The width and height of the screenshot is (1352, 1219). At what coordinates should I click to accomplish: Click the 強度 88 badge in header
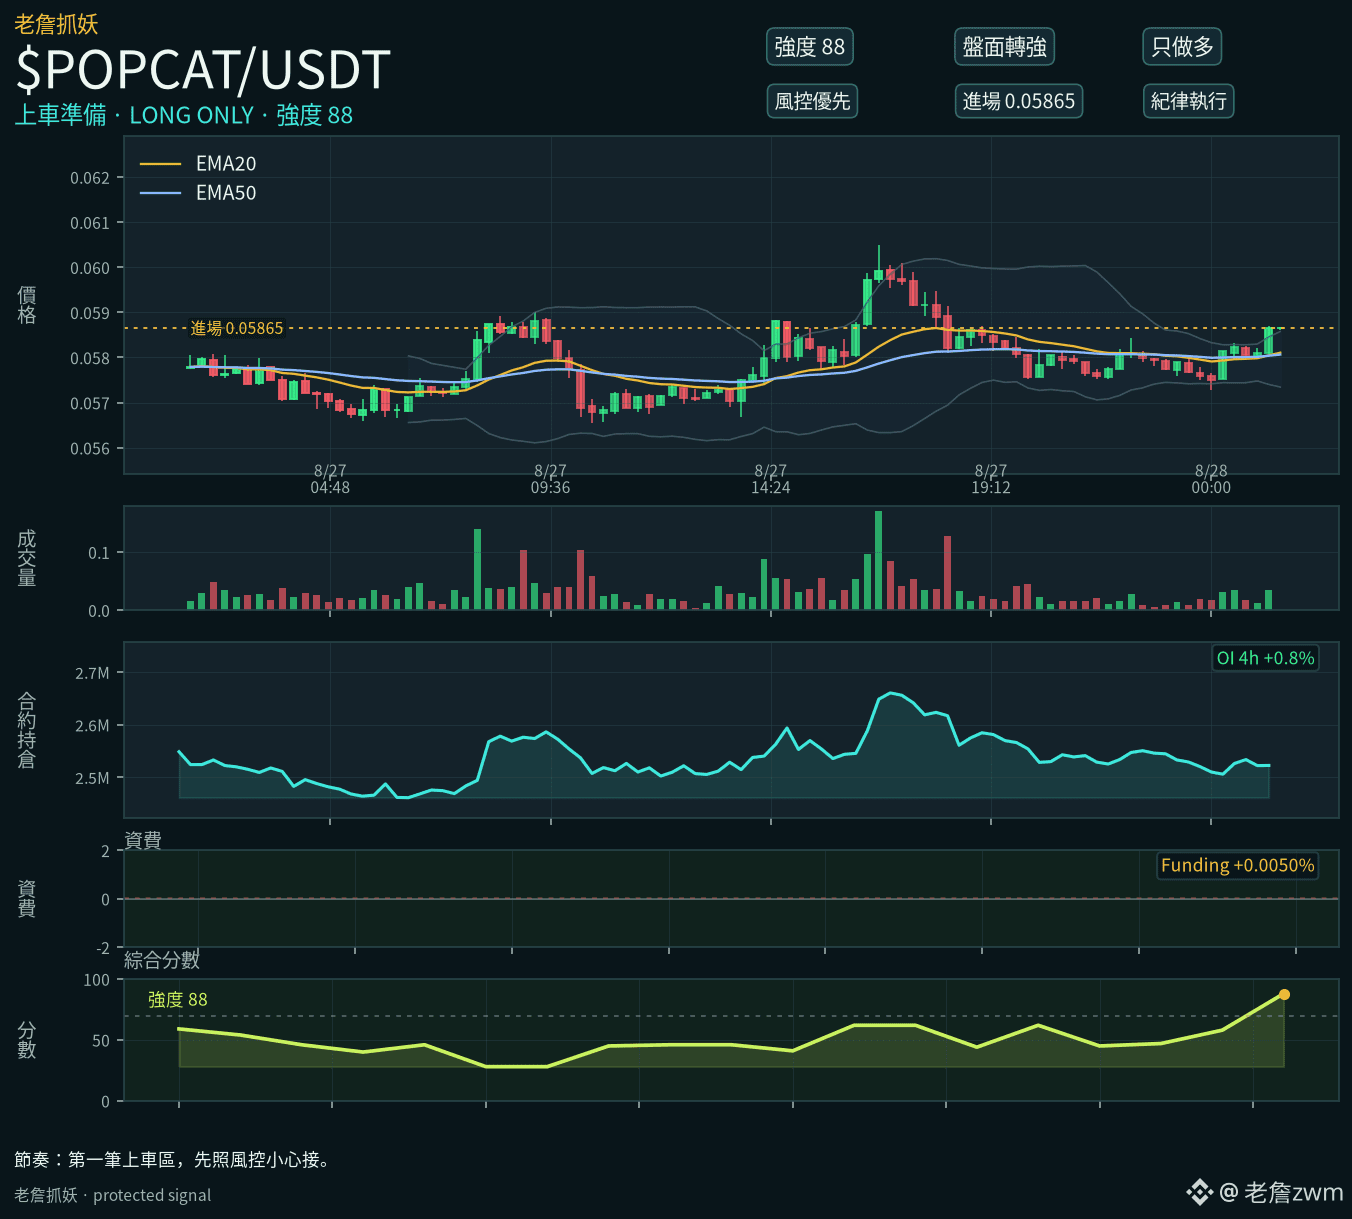(x=809, y=47)
